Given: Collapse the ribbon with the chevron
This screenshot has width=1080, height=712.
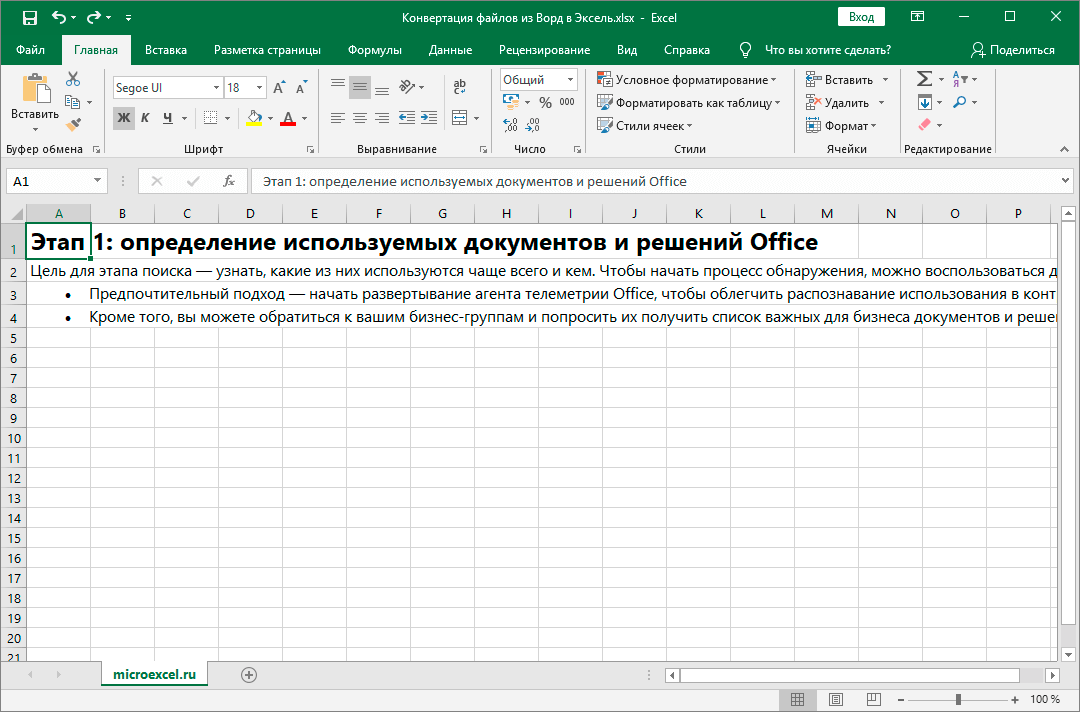Looking at the screenshot, I should click(1064, 149).
